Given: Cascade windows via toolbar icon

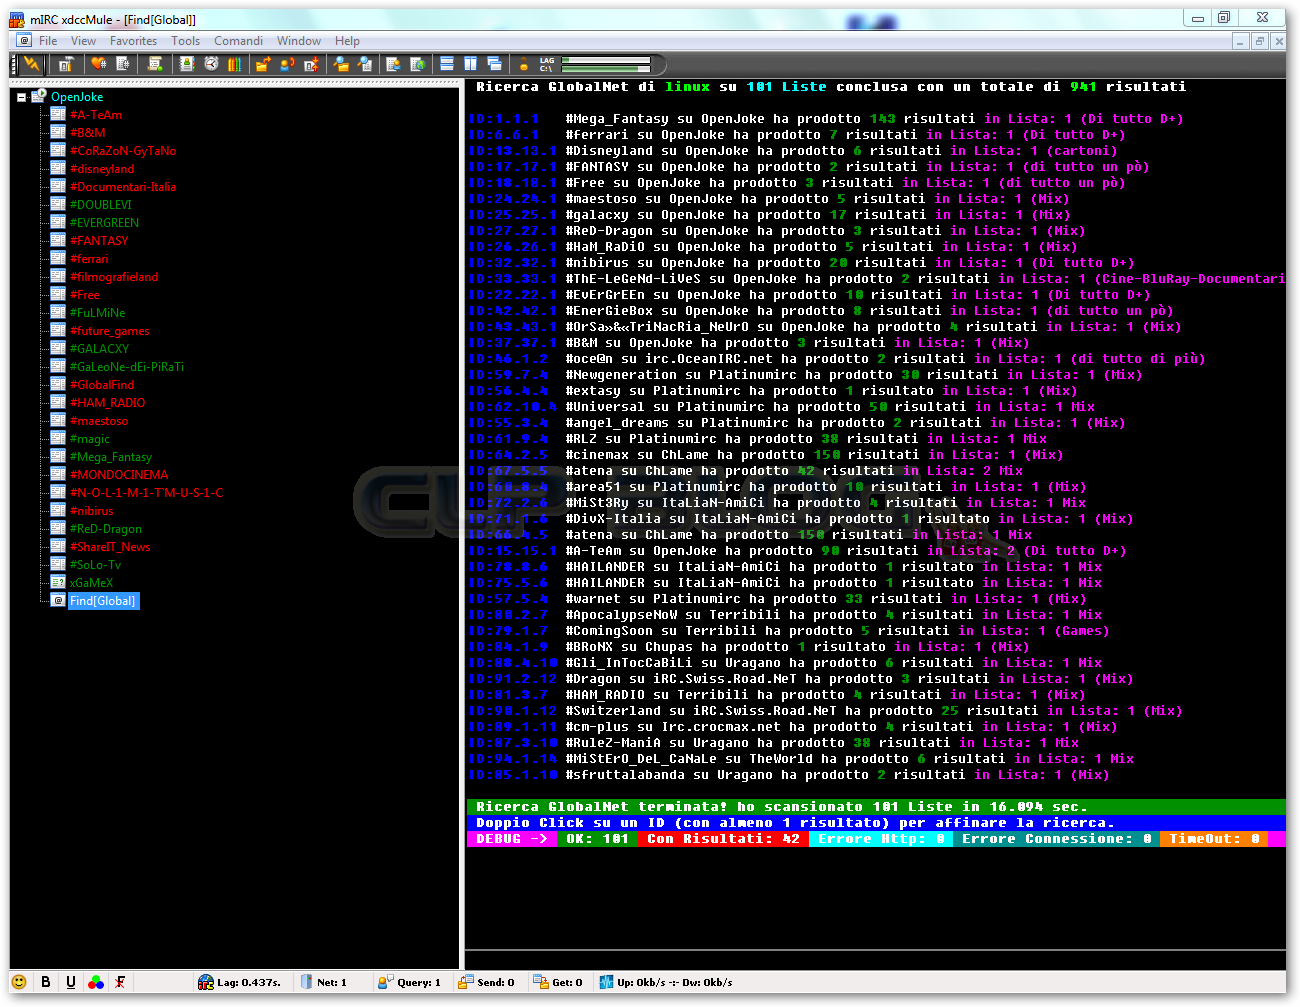Looking at the screenshot, I should click(x=494, y=64).
